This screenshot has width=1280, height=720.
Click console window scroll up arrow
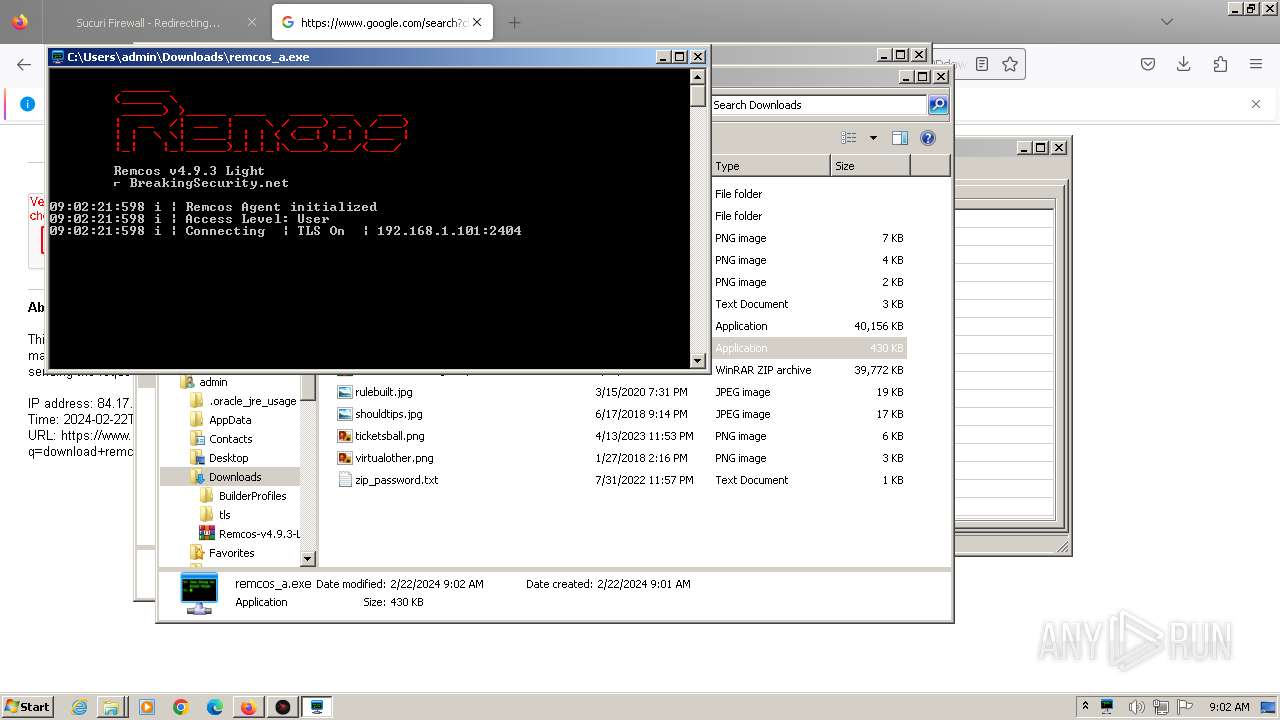(x=698, y=76)
